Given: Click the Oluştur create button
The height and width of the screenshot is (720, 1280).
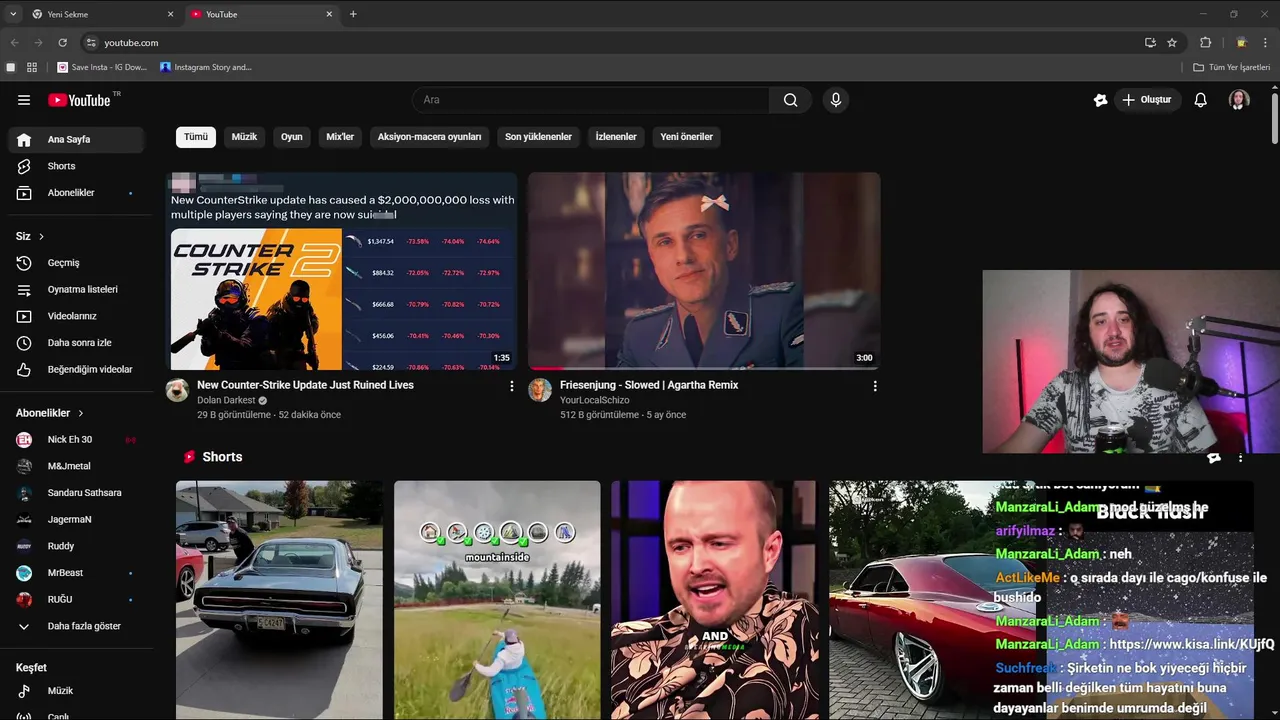Looking at the screenshot, I should point(1147,100).
